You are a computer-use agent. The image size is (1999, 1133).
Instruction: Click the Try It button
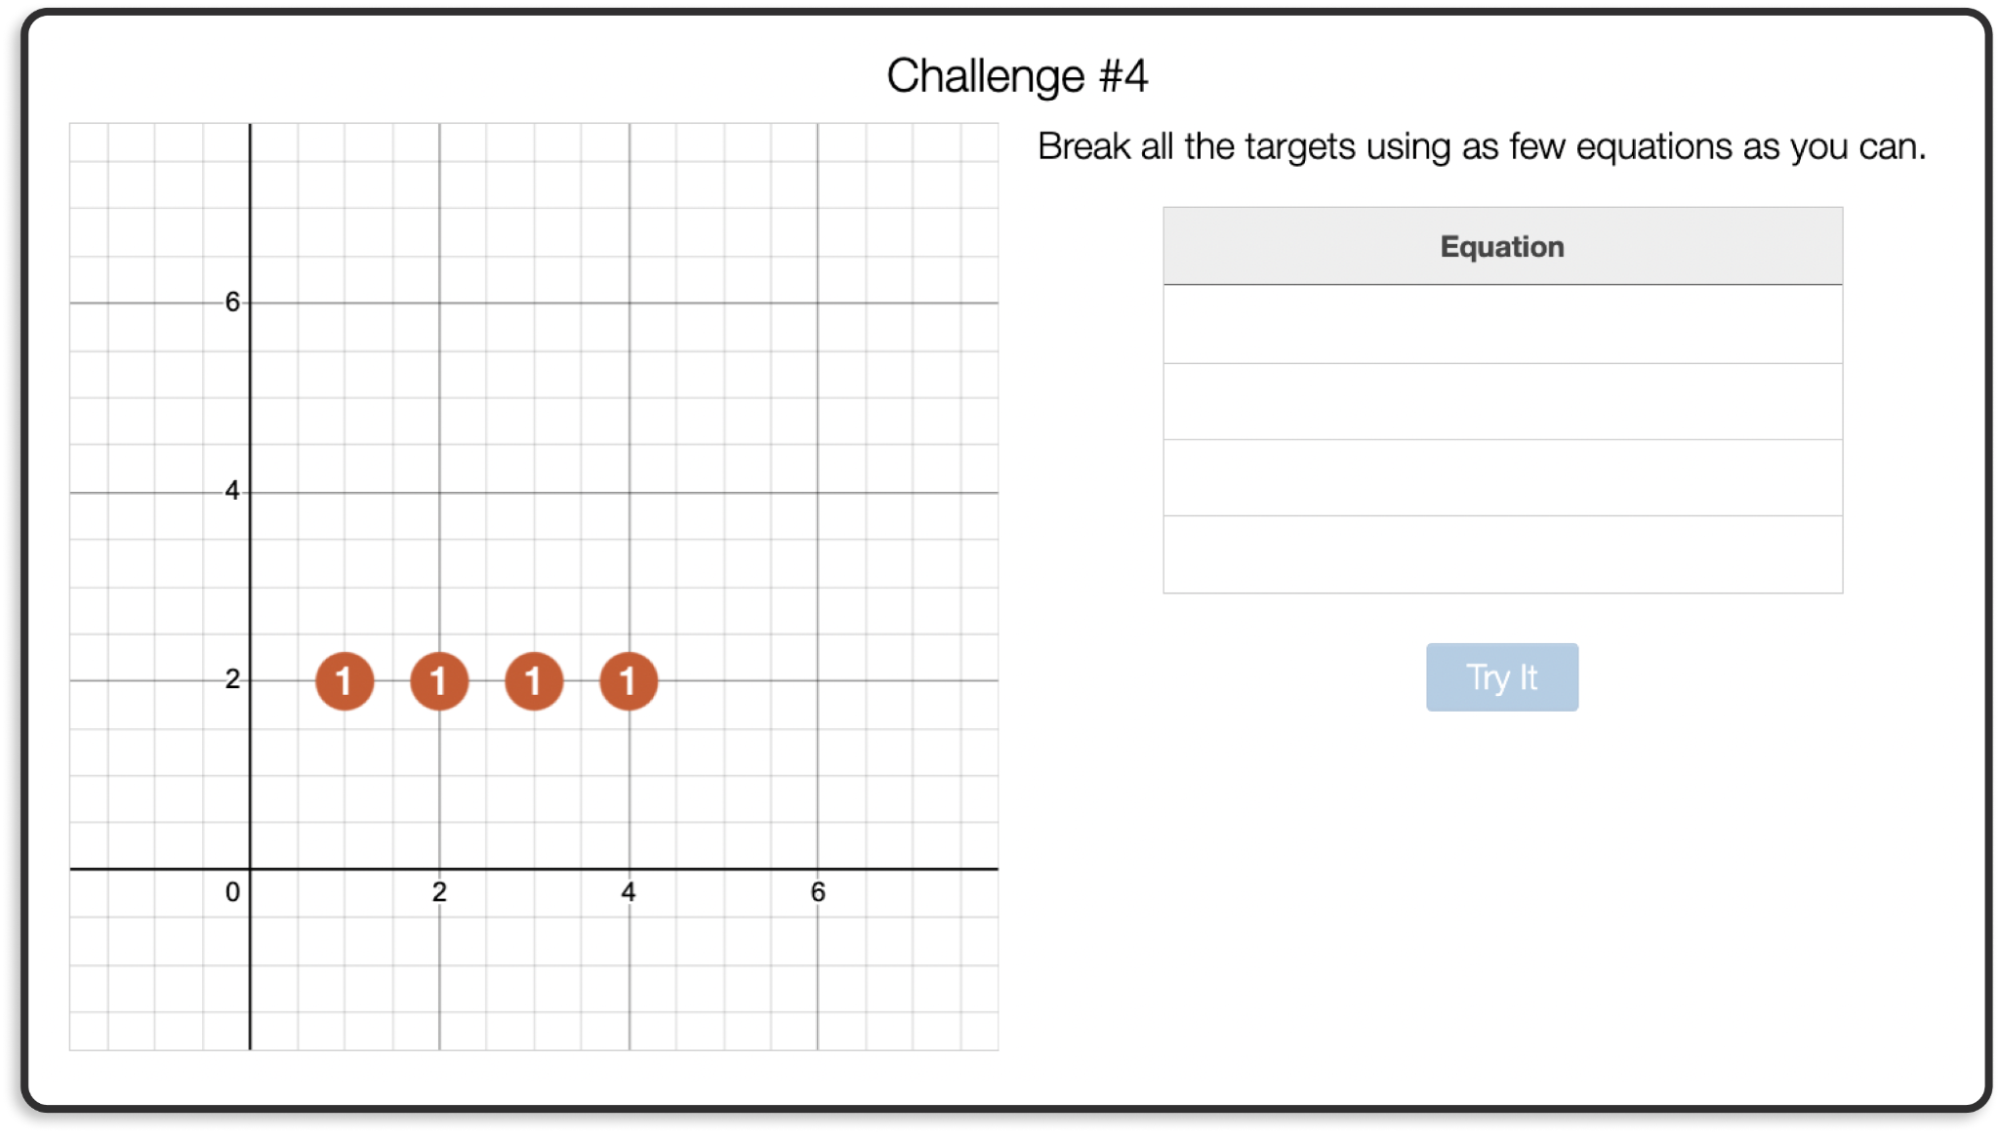click(x=1501, y=677)
